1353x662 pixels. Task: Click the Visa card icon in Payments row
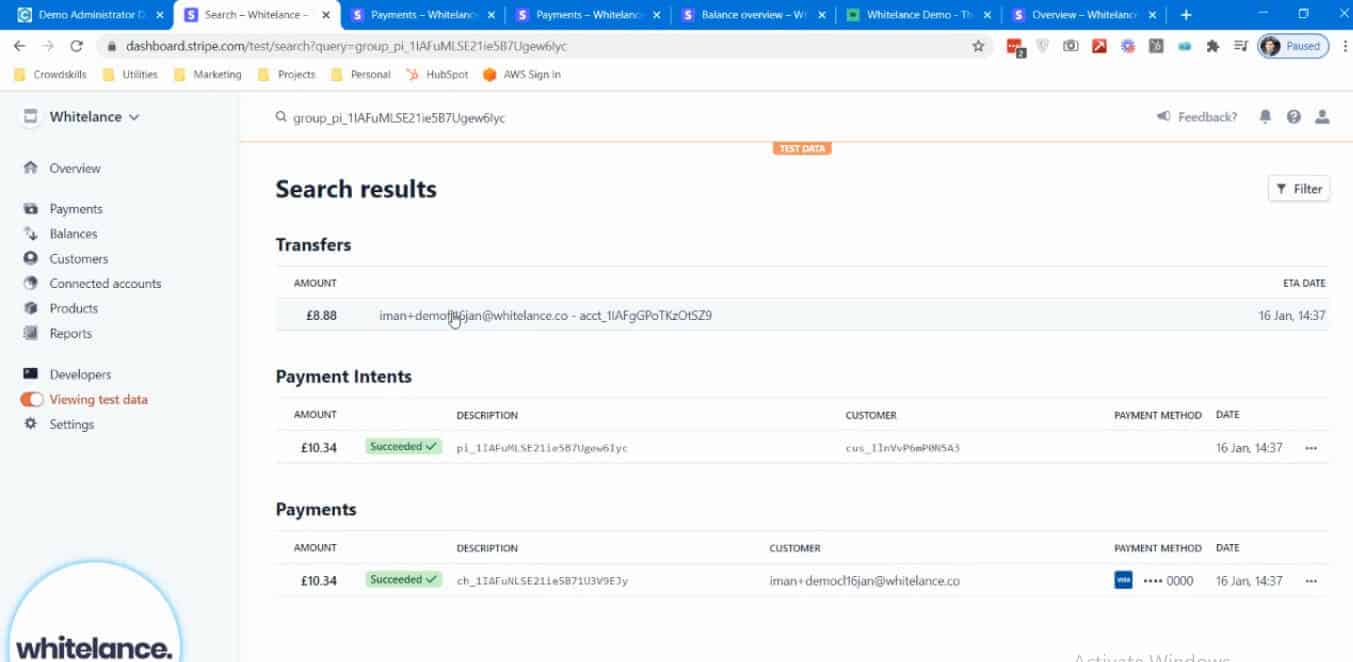1123,580
